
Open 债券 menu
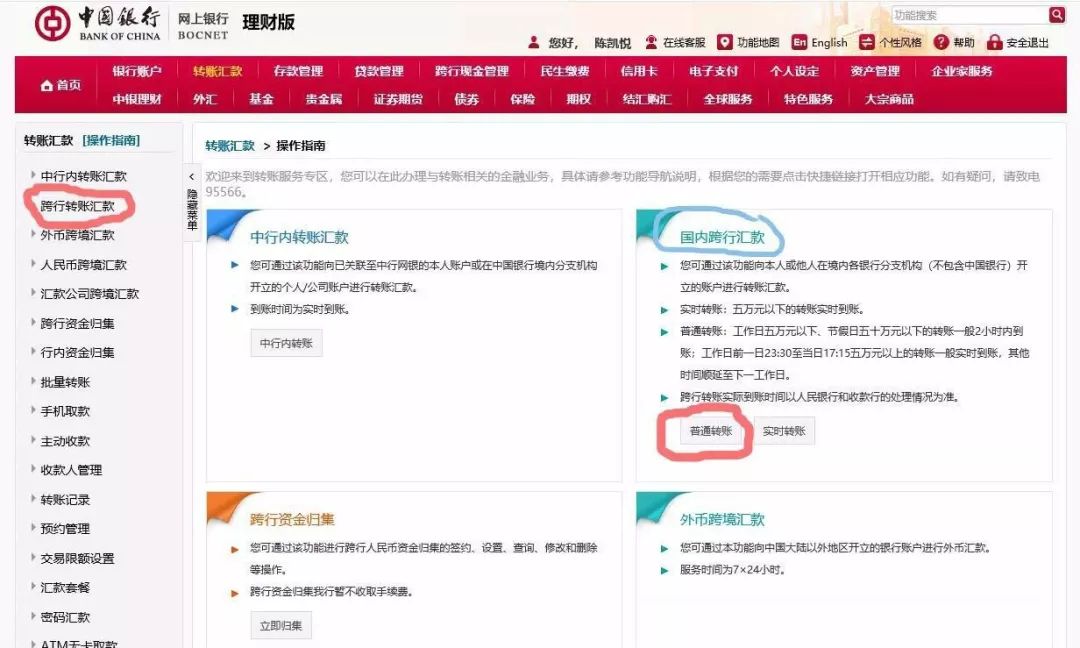(466, 99)
